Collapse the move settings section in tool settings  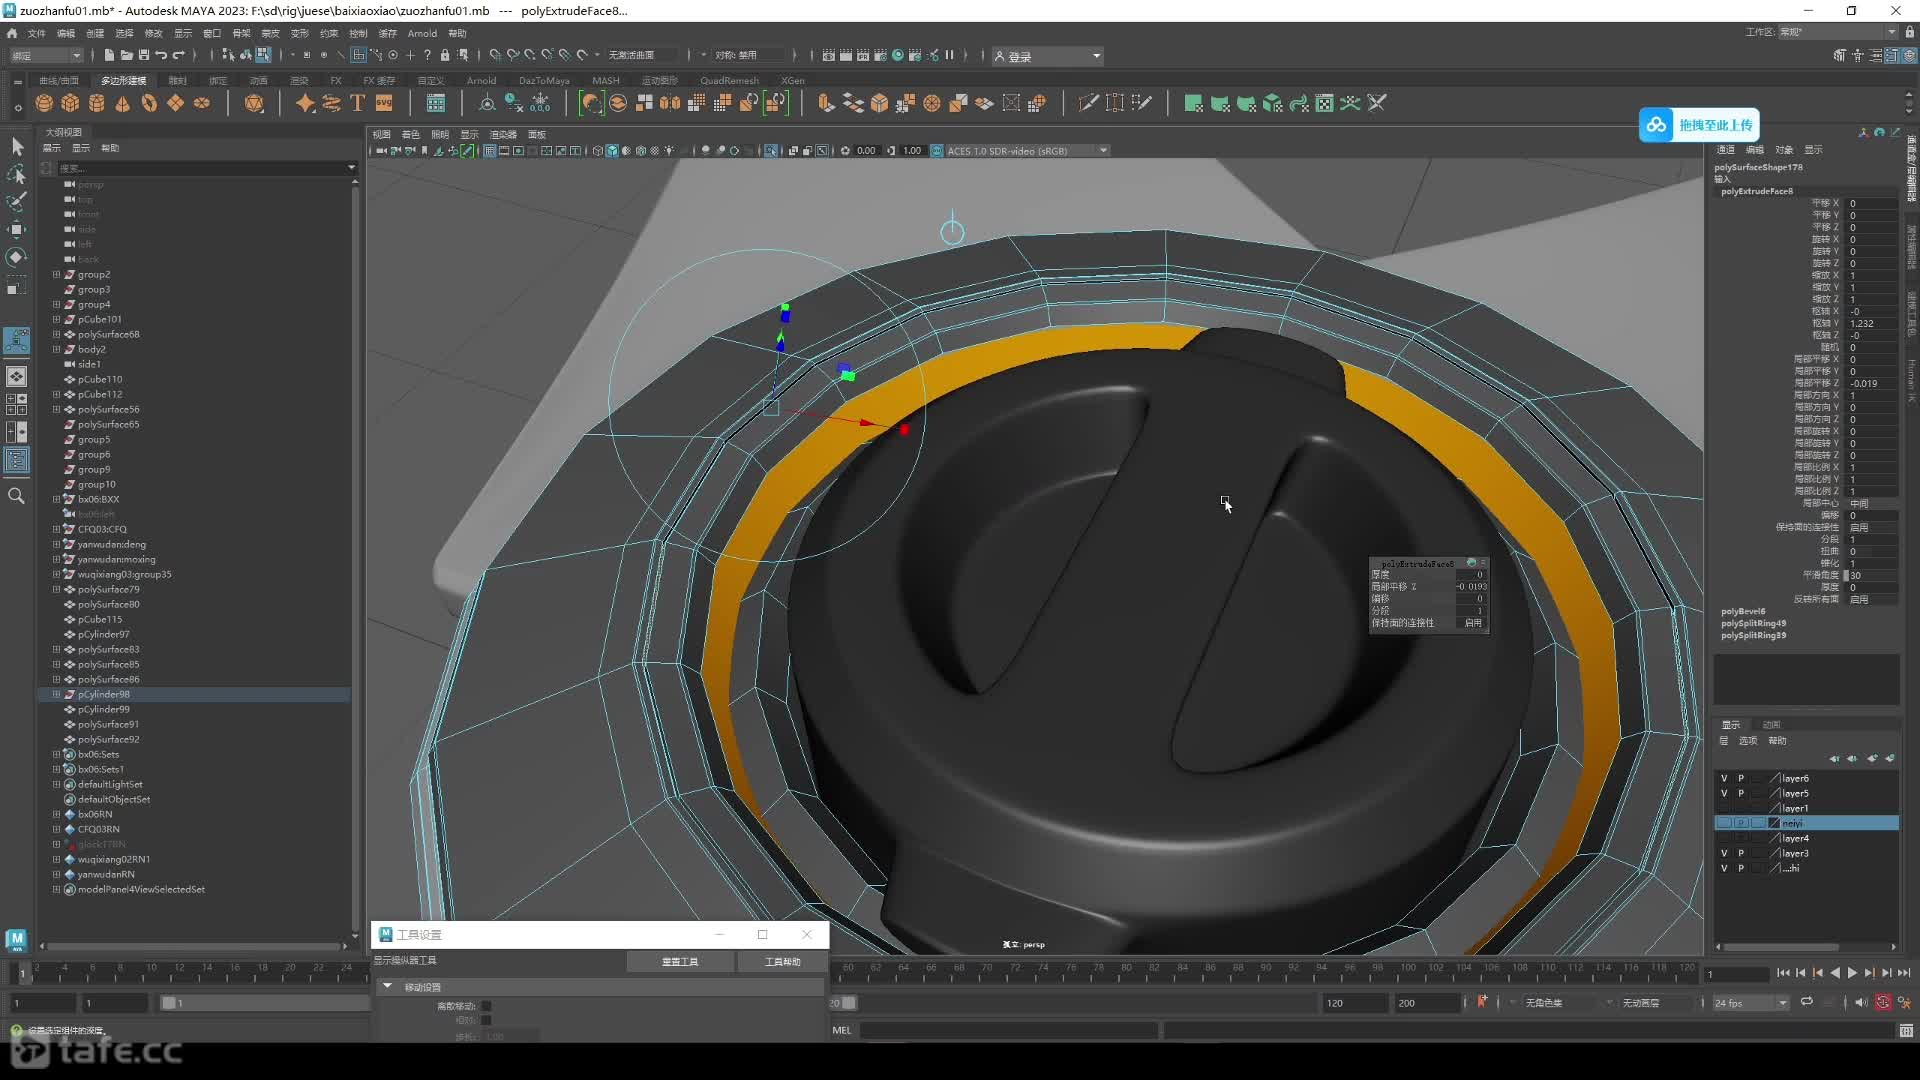click(388, 987)
